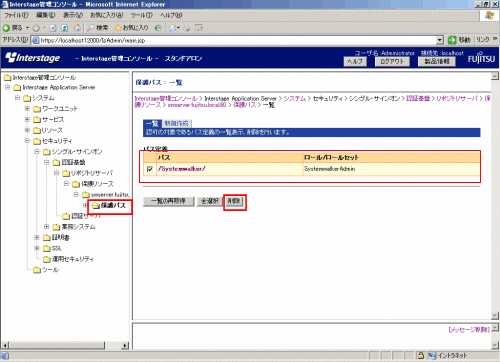Click the 保護パス folder icon in tree
Viewport: 500px width, 362px height.
click(x=96, y=205)
